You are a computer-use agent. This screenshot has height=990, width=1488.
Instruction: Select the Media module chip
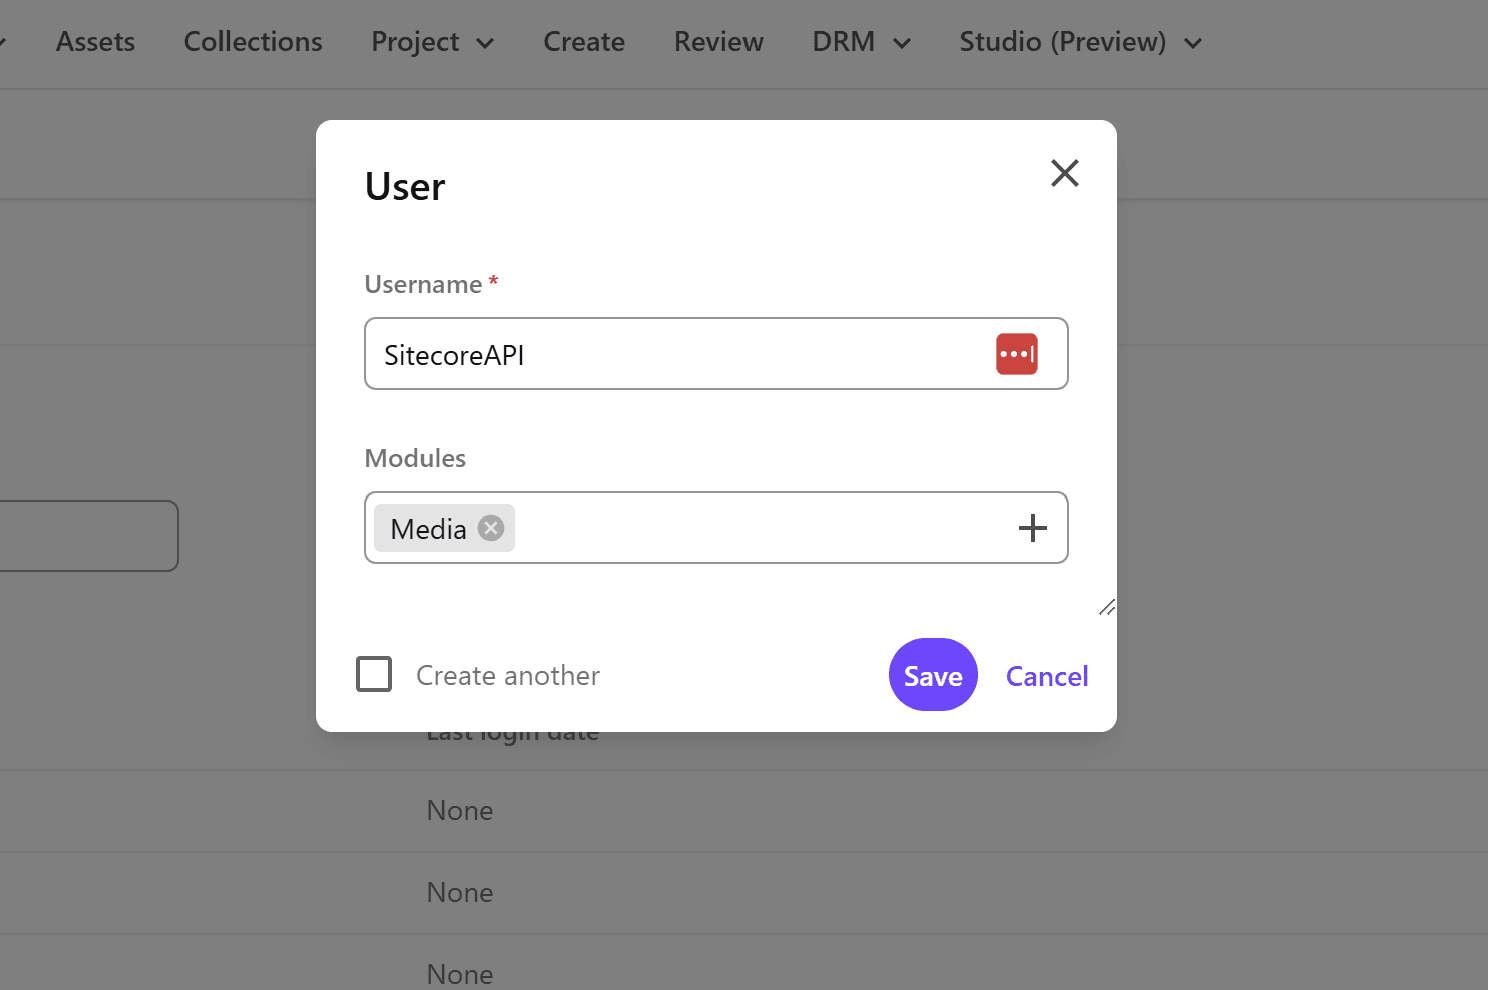[428, 529]
